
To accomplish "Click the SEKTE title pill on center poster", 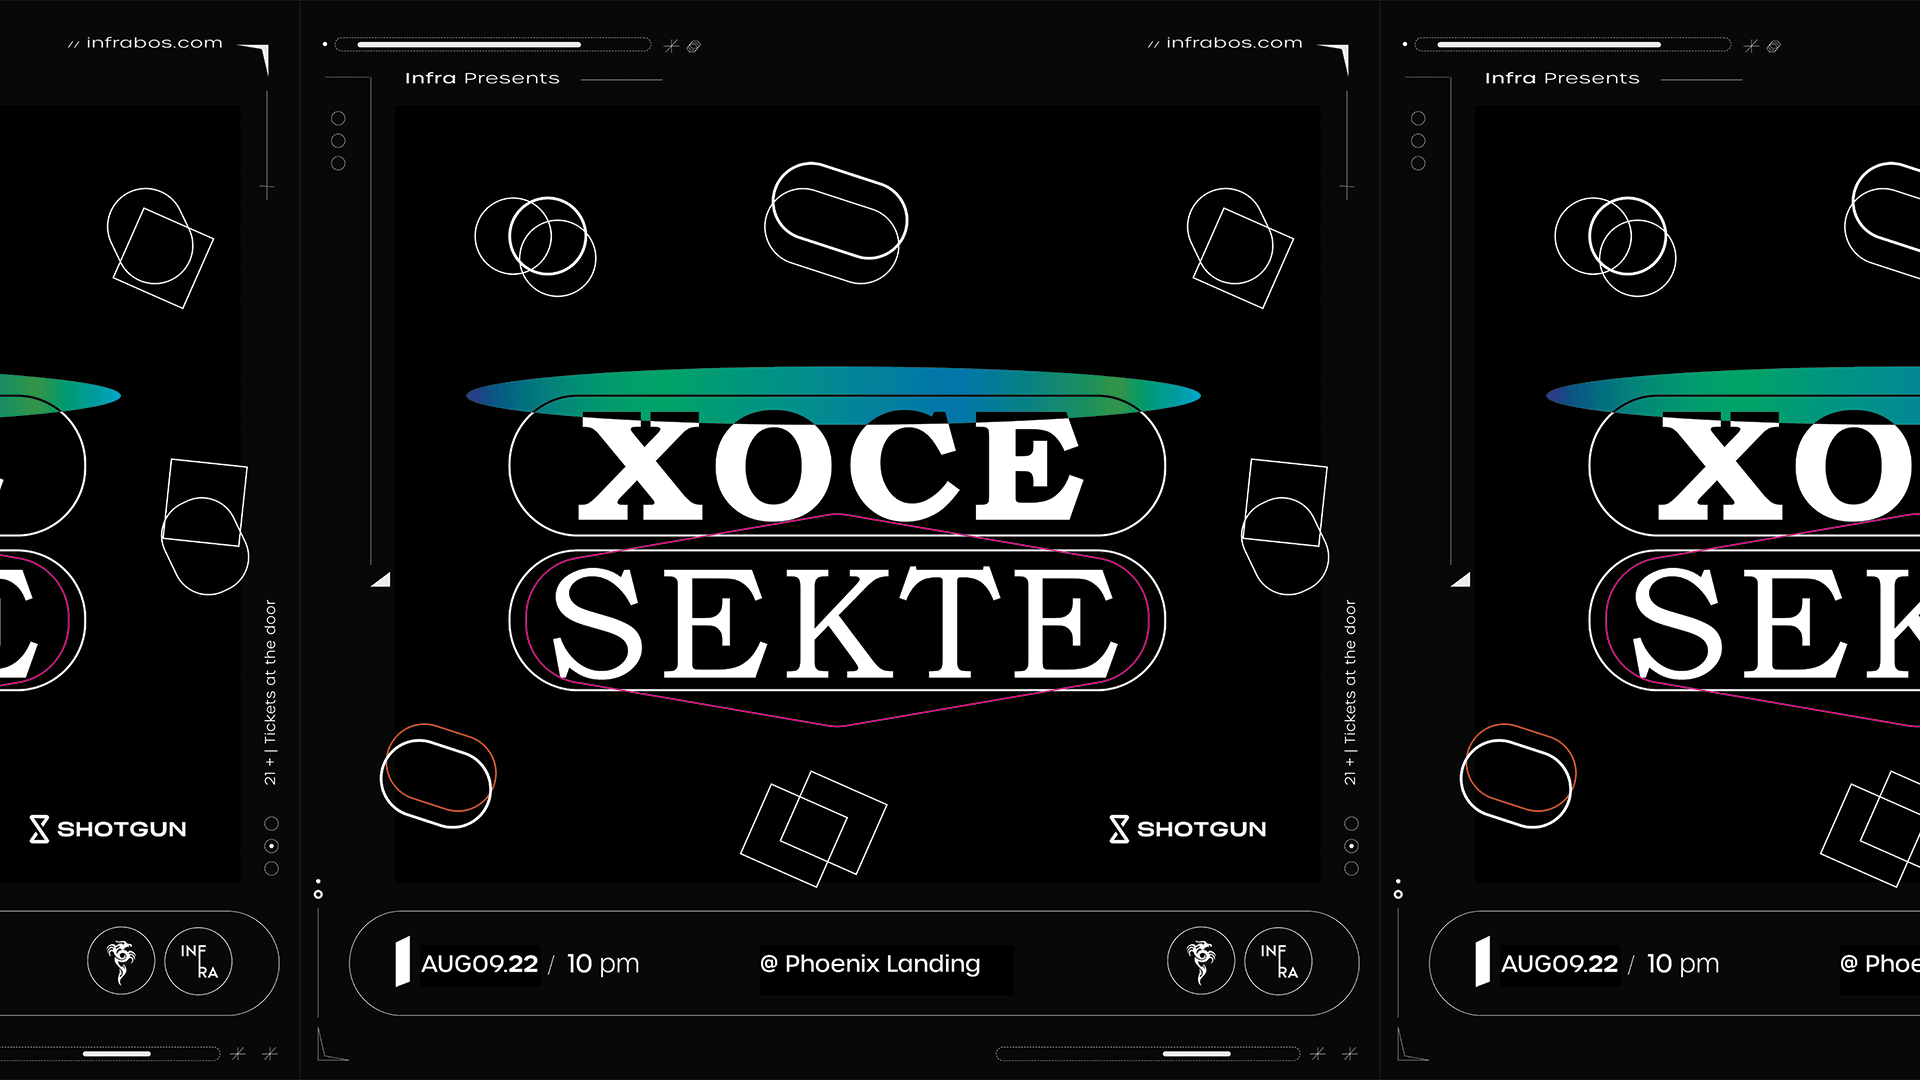I will click(x=836, y=621).
